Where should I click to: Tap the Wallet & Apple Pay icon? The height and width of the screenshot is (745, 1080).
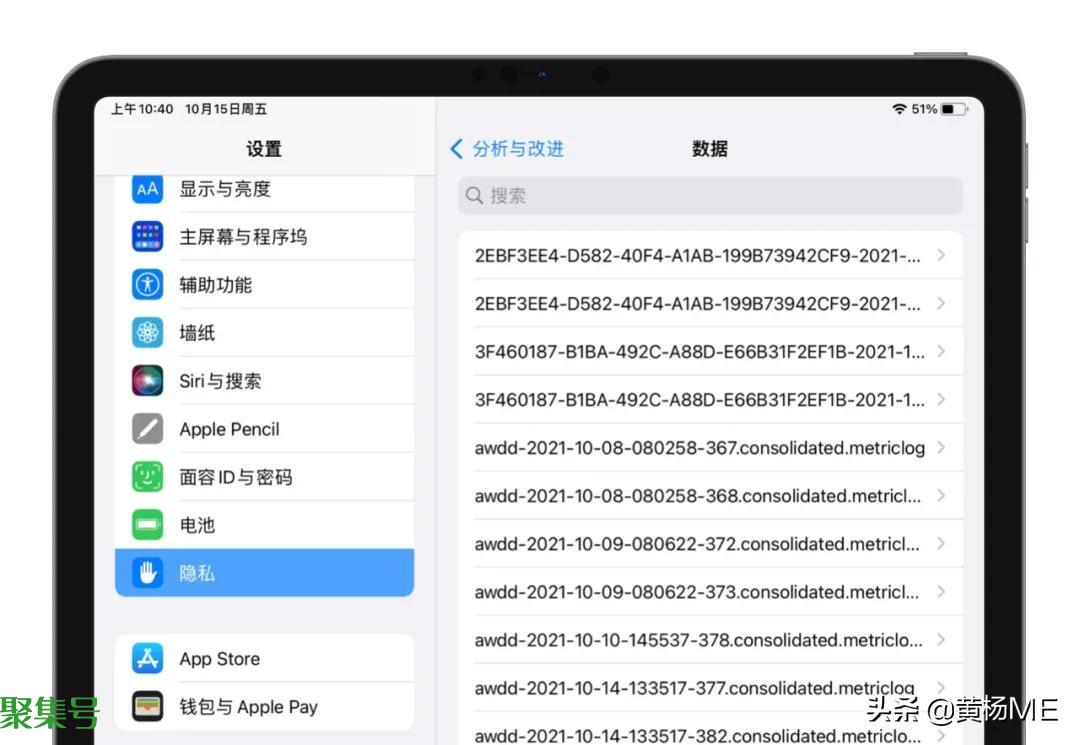point(148,707)
